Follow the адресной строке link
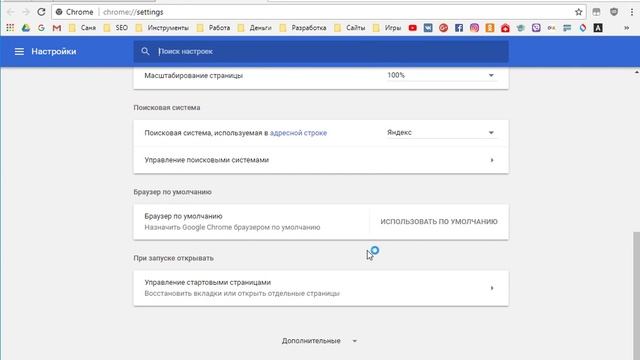 tap(298, 133)
